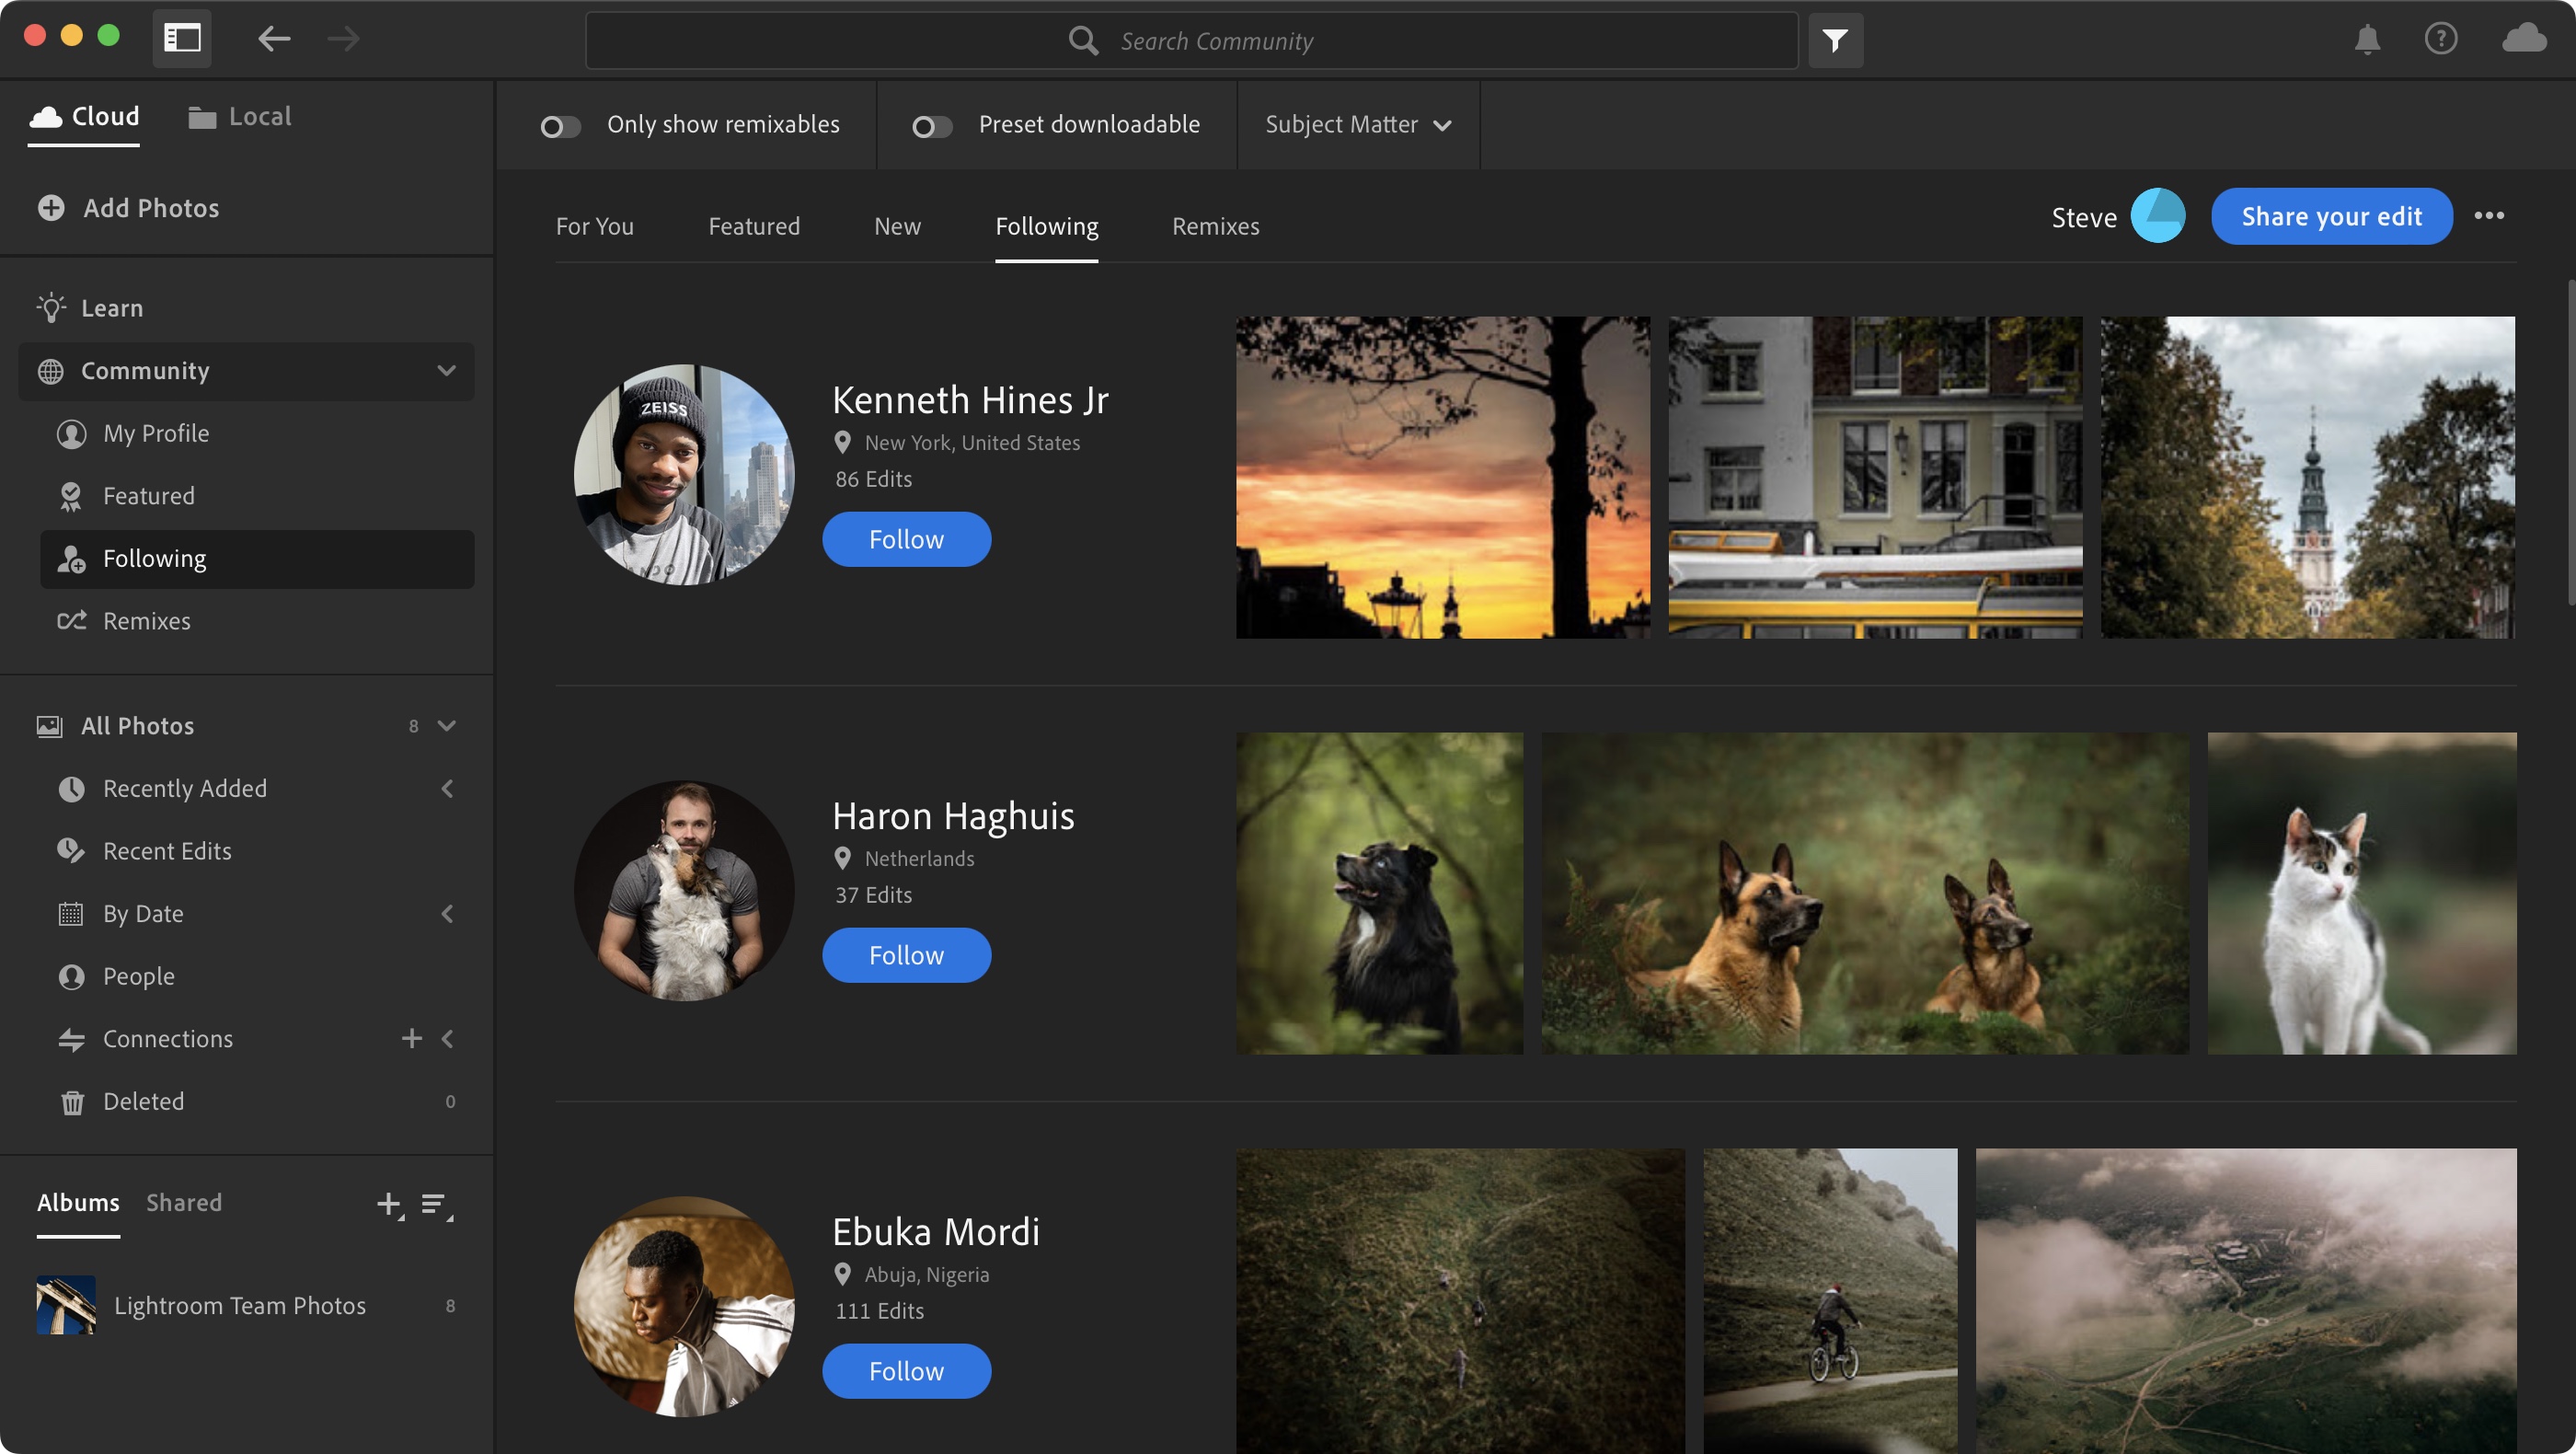Turn on Preset downloadable filter
This screenshot has width=2576, height=1454.
point(932,126)
